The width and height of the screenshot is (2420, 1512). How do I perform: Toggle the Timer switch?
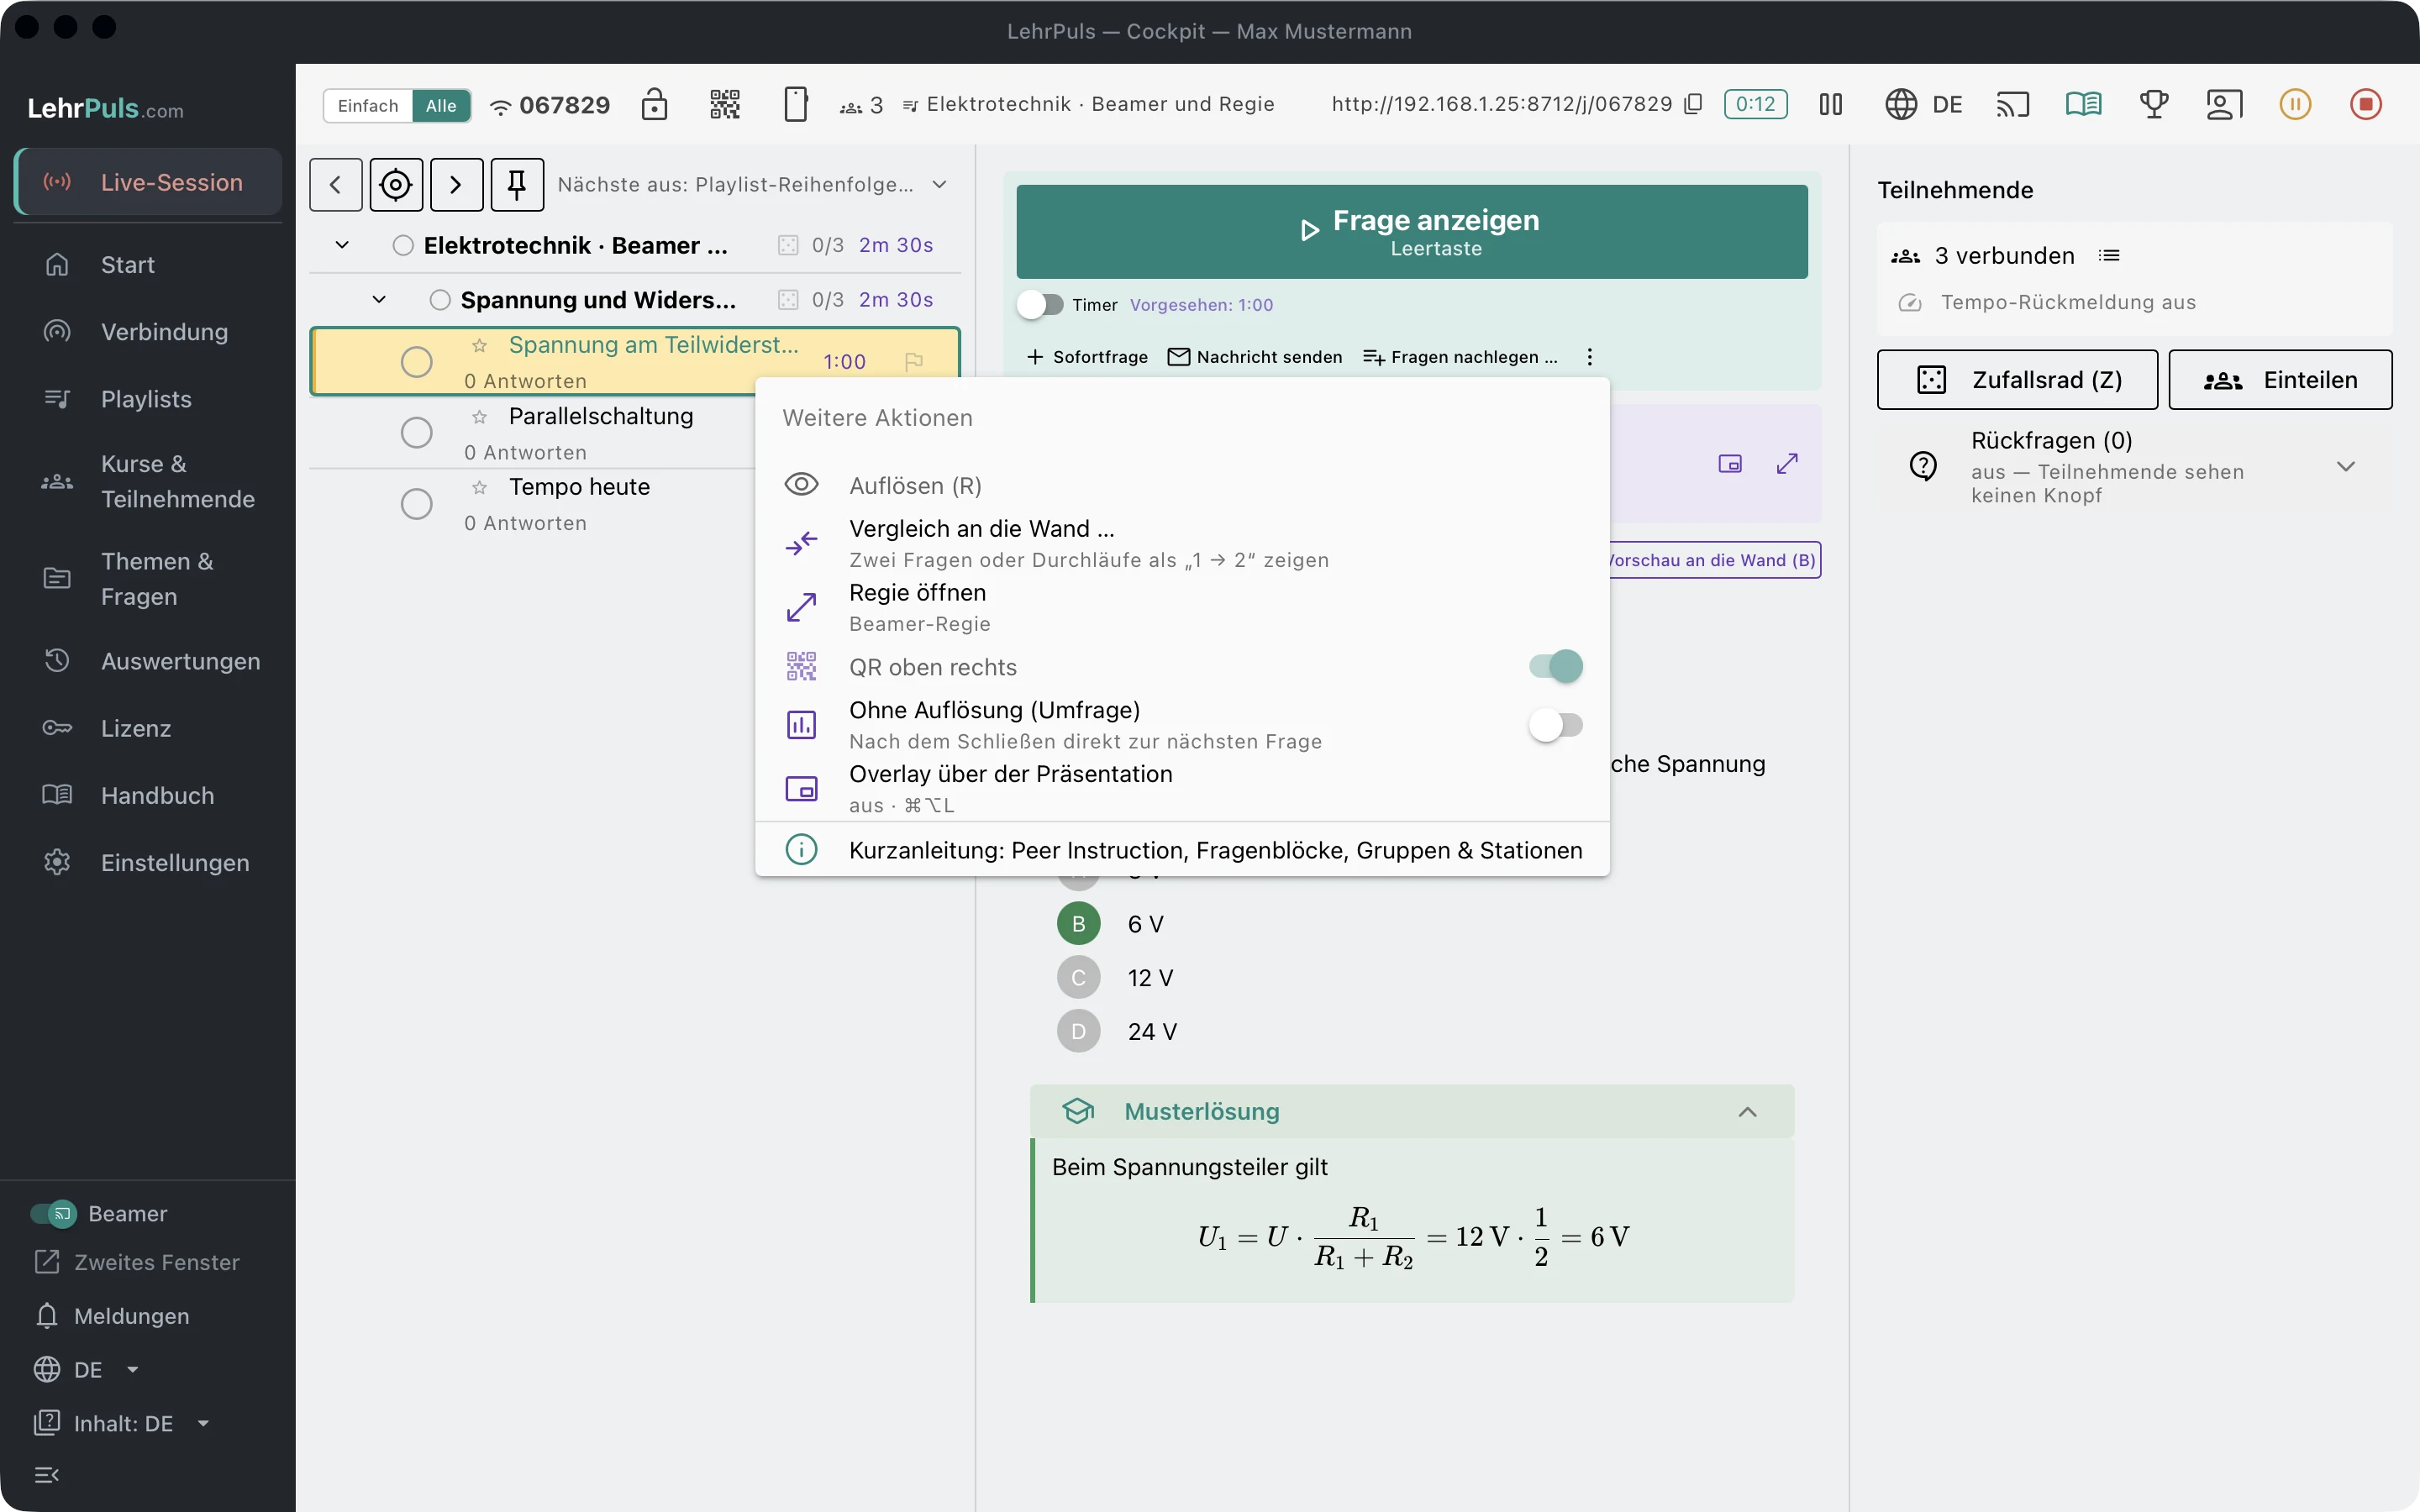(x=1040, y=305)
